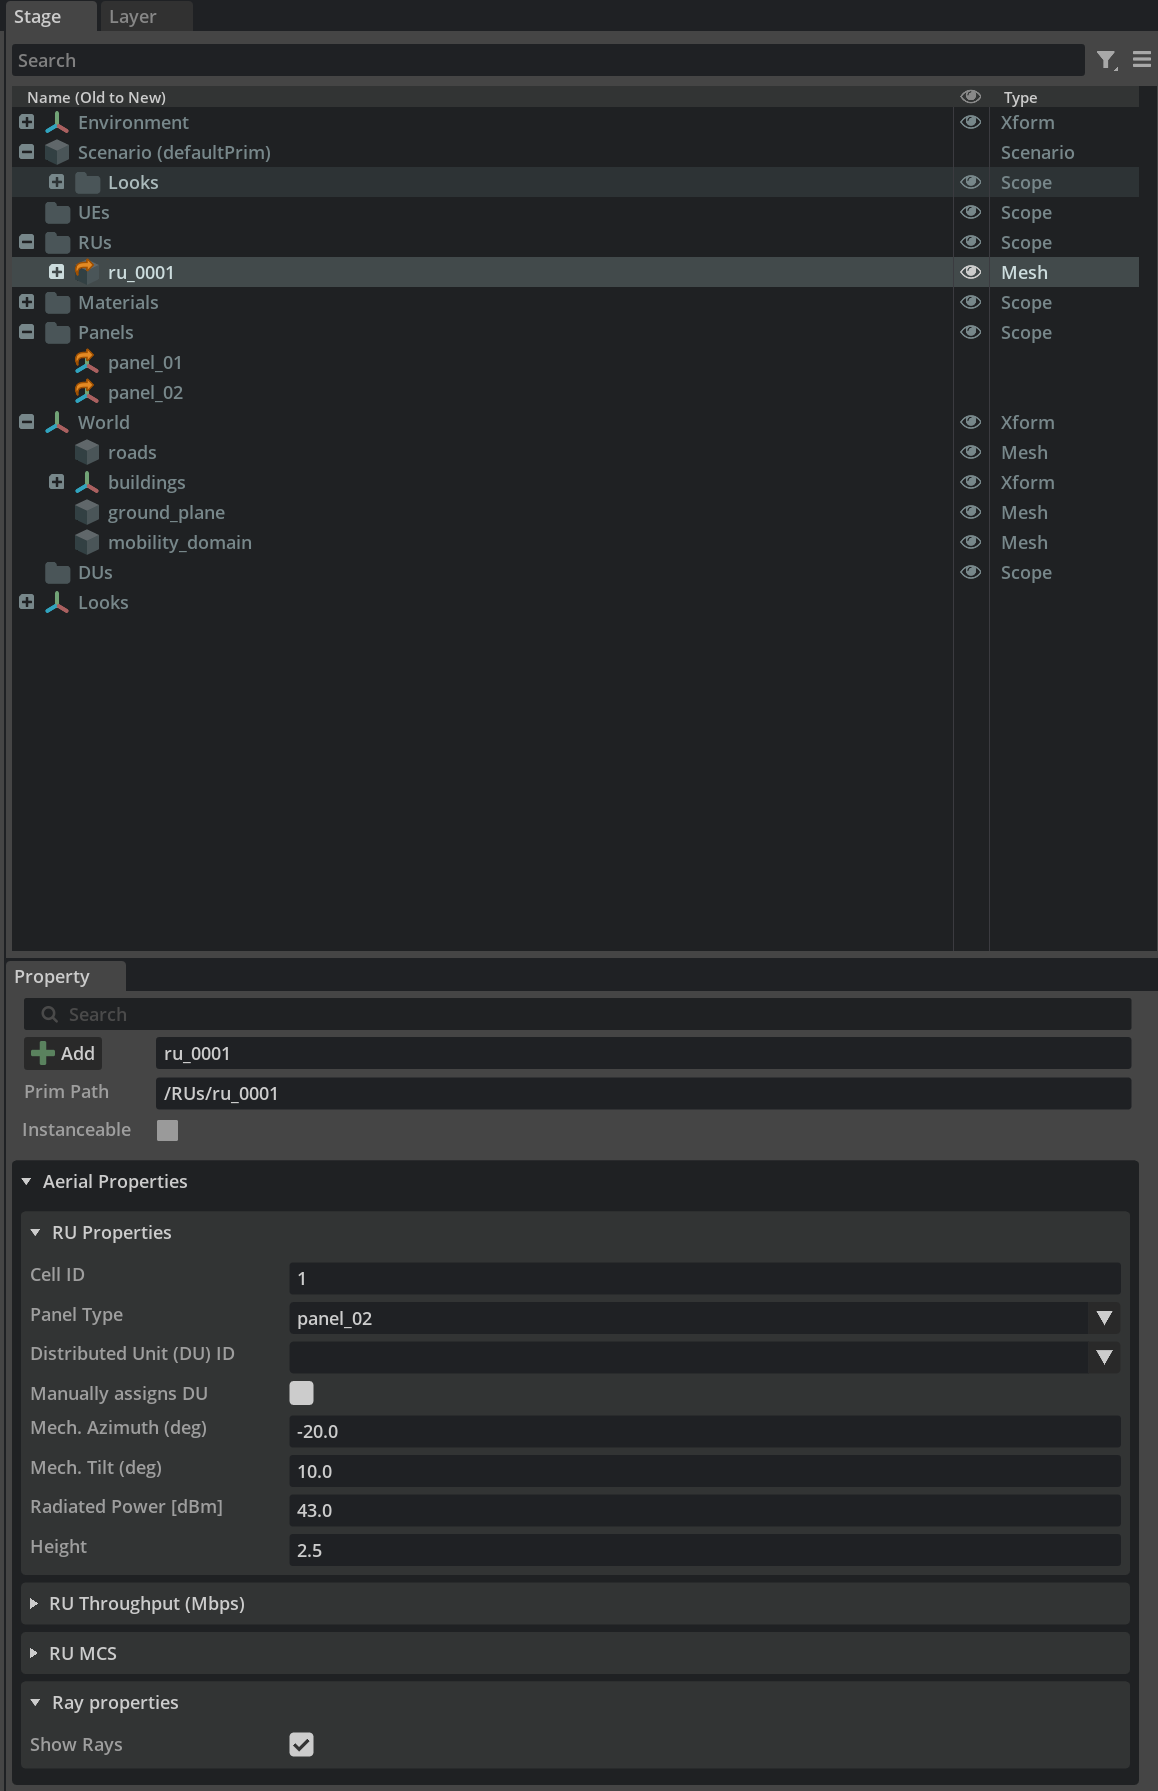Click the ru_0001 orange arrow icon
Screen dimensions: 1158x1791
[87, 272]
